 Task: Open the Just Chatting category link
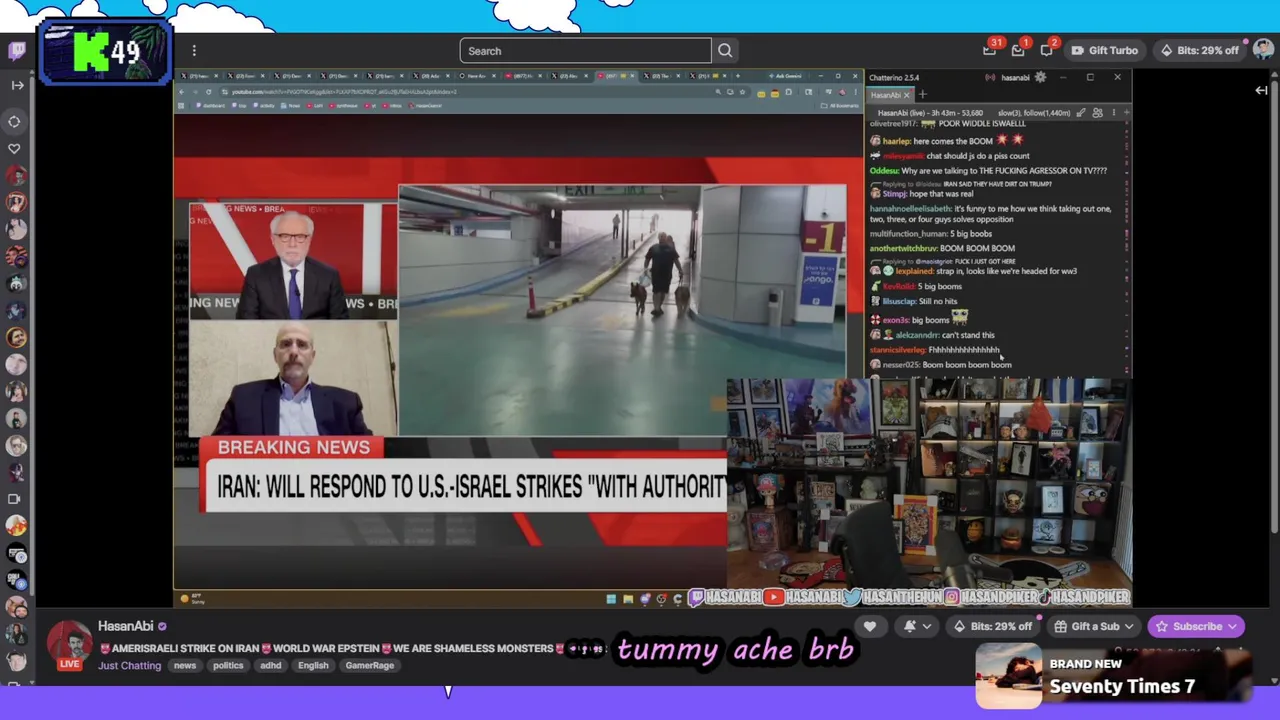[x=129, y=665]
